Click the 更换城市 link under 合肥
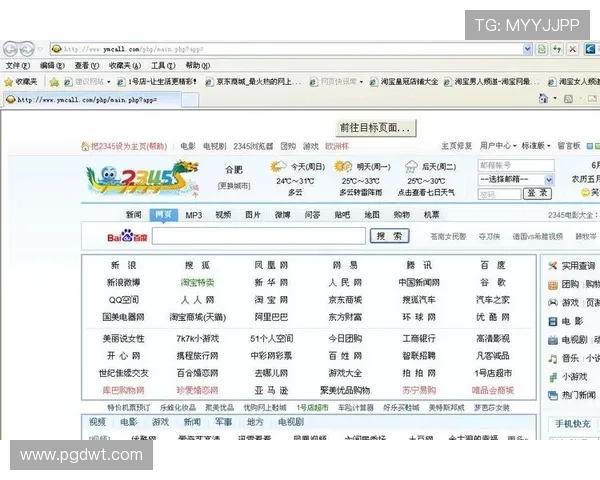The image size is (600, 480). [x=234, y=186]
